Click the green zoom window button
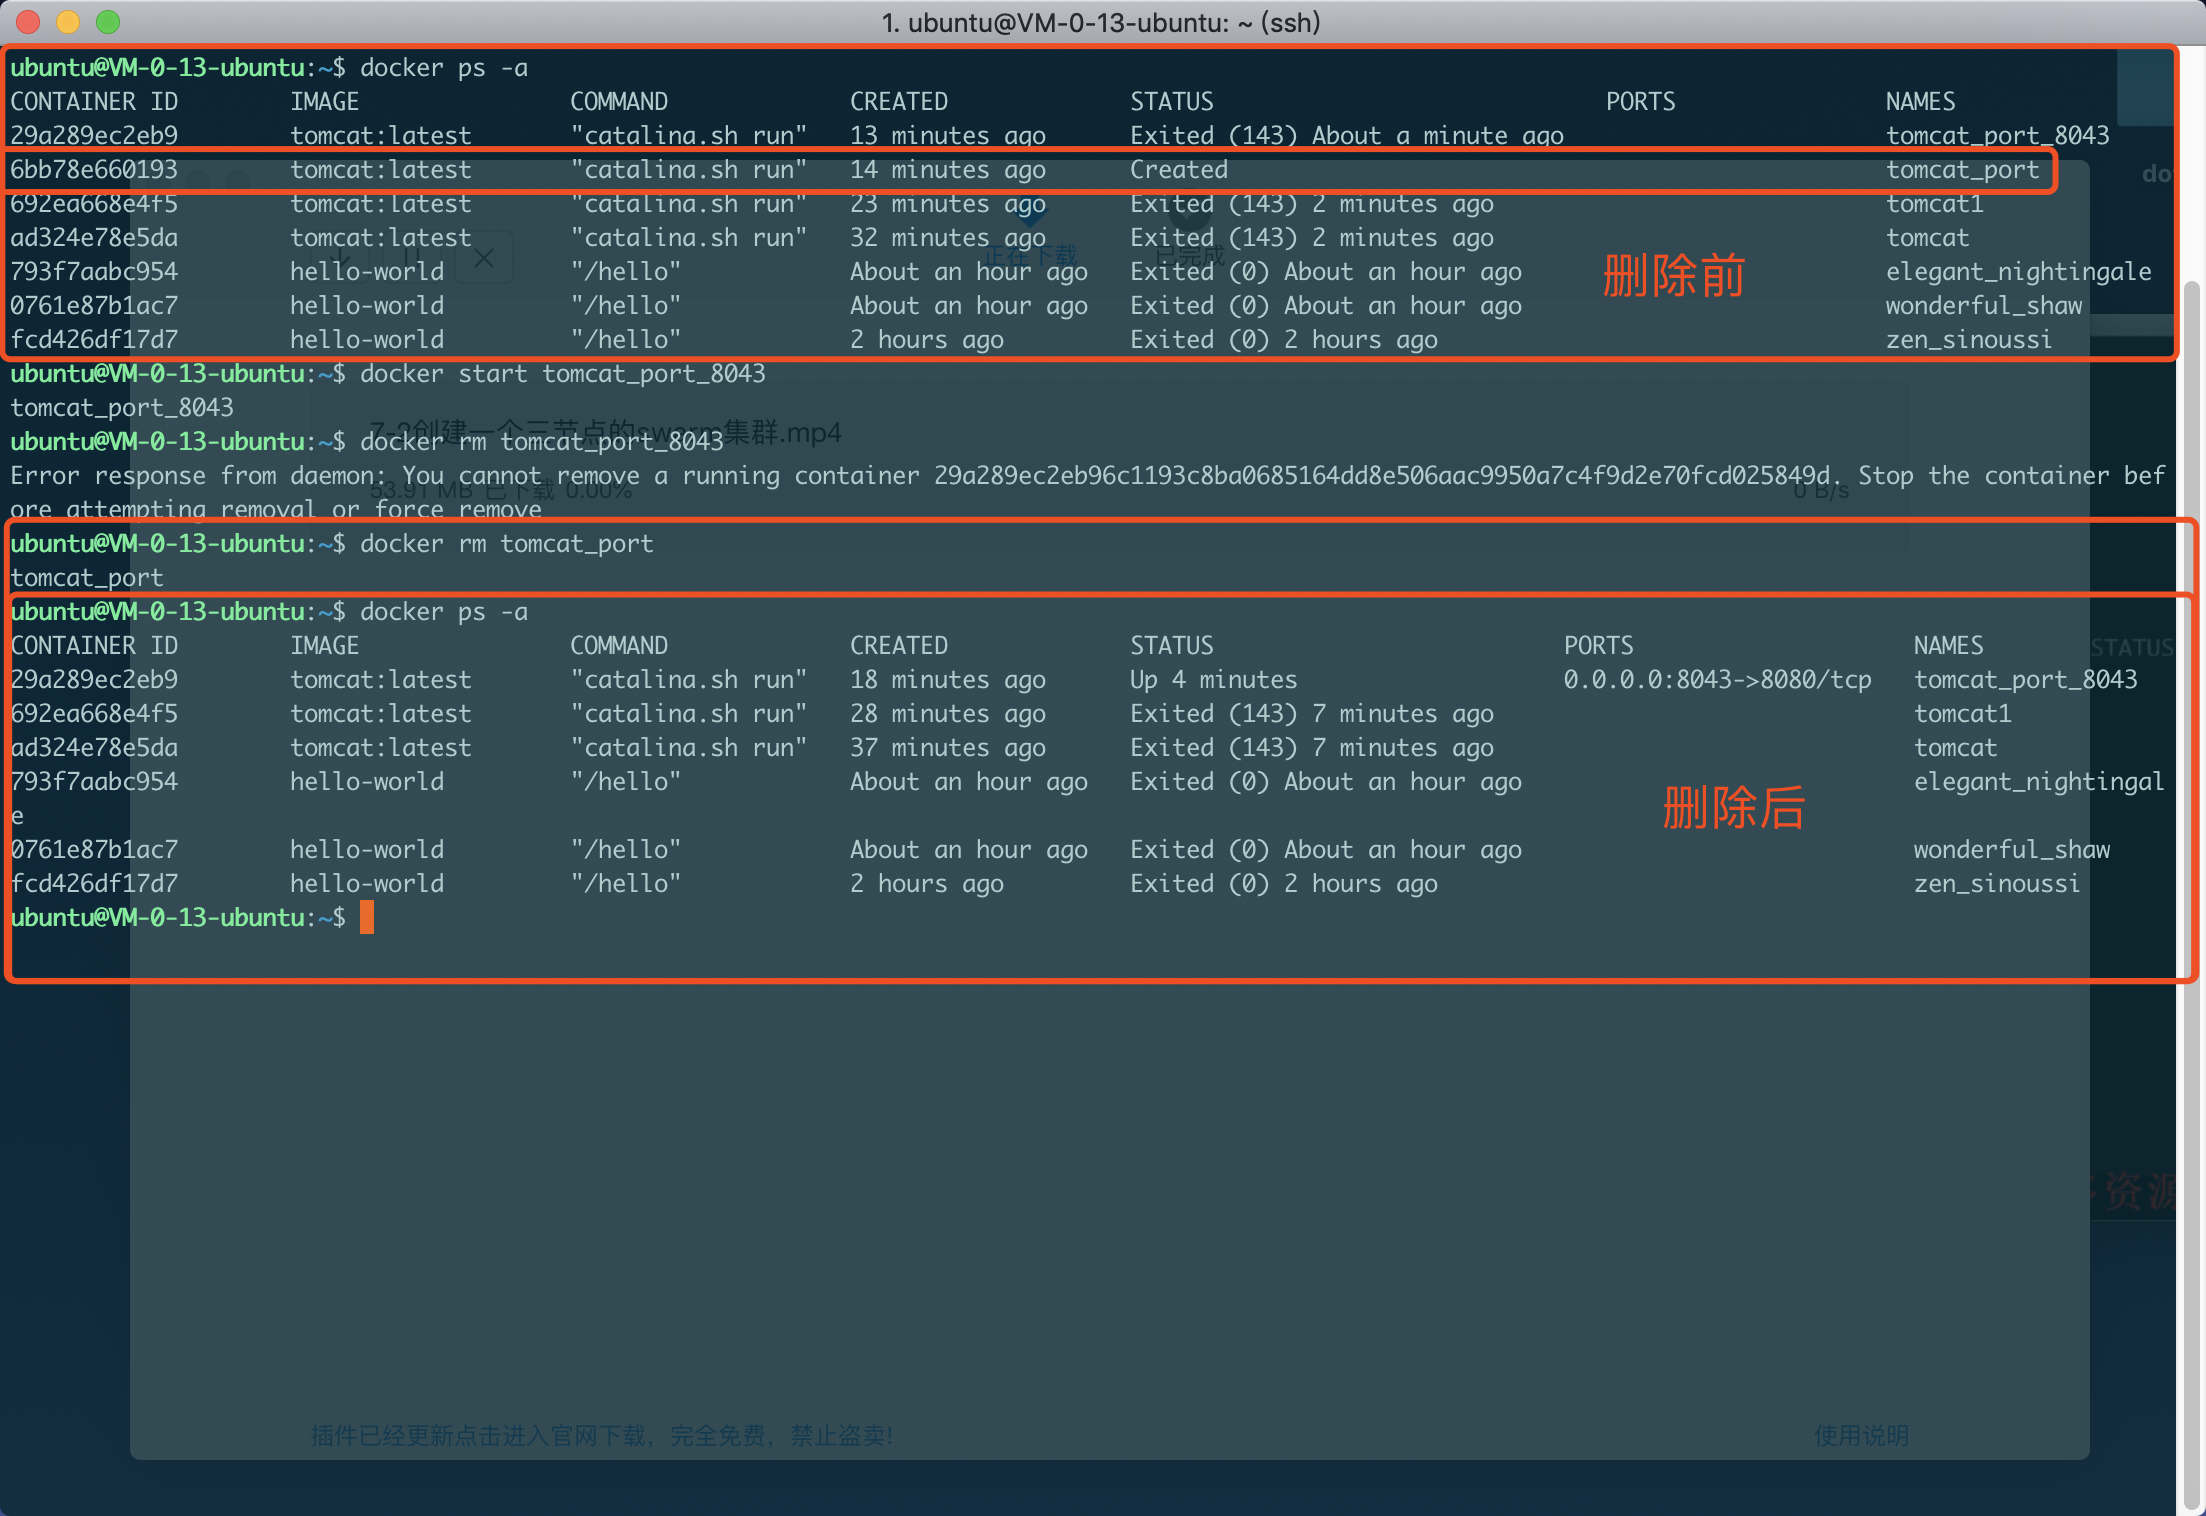The height and width of the screenshot is (1516, 2206). pyautogui.click(x=108, y=21)
